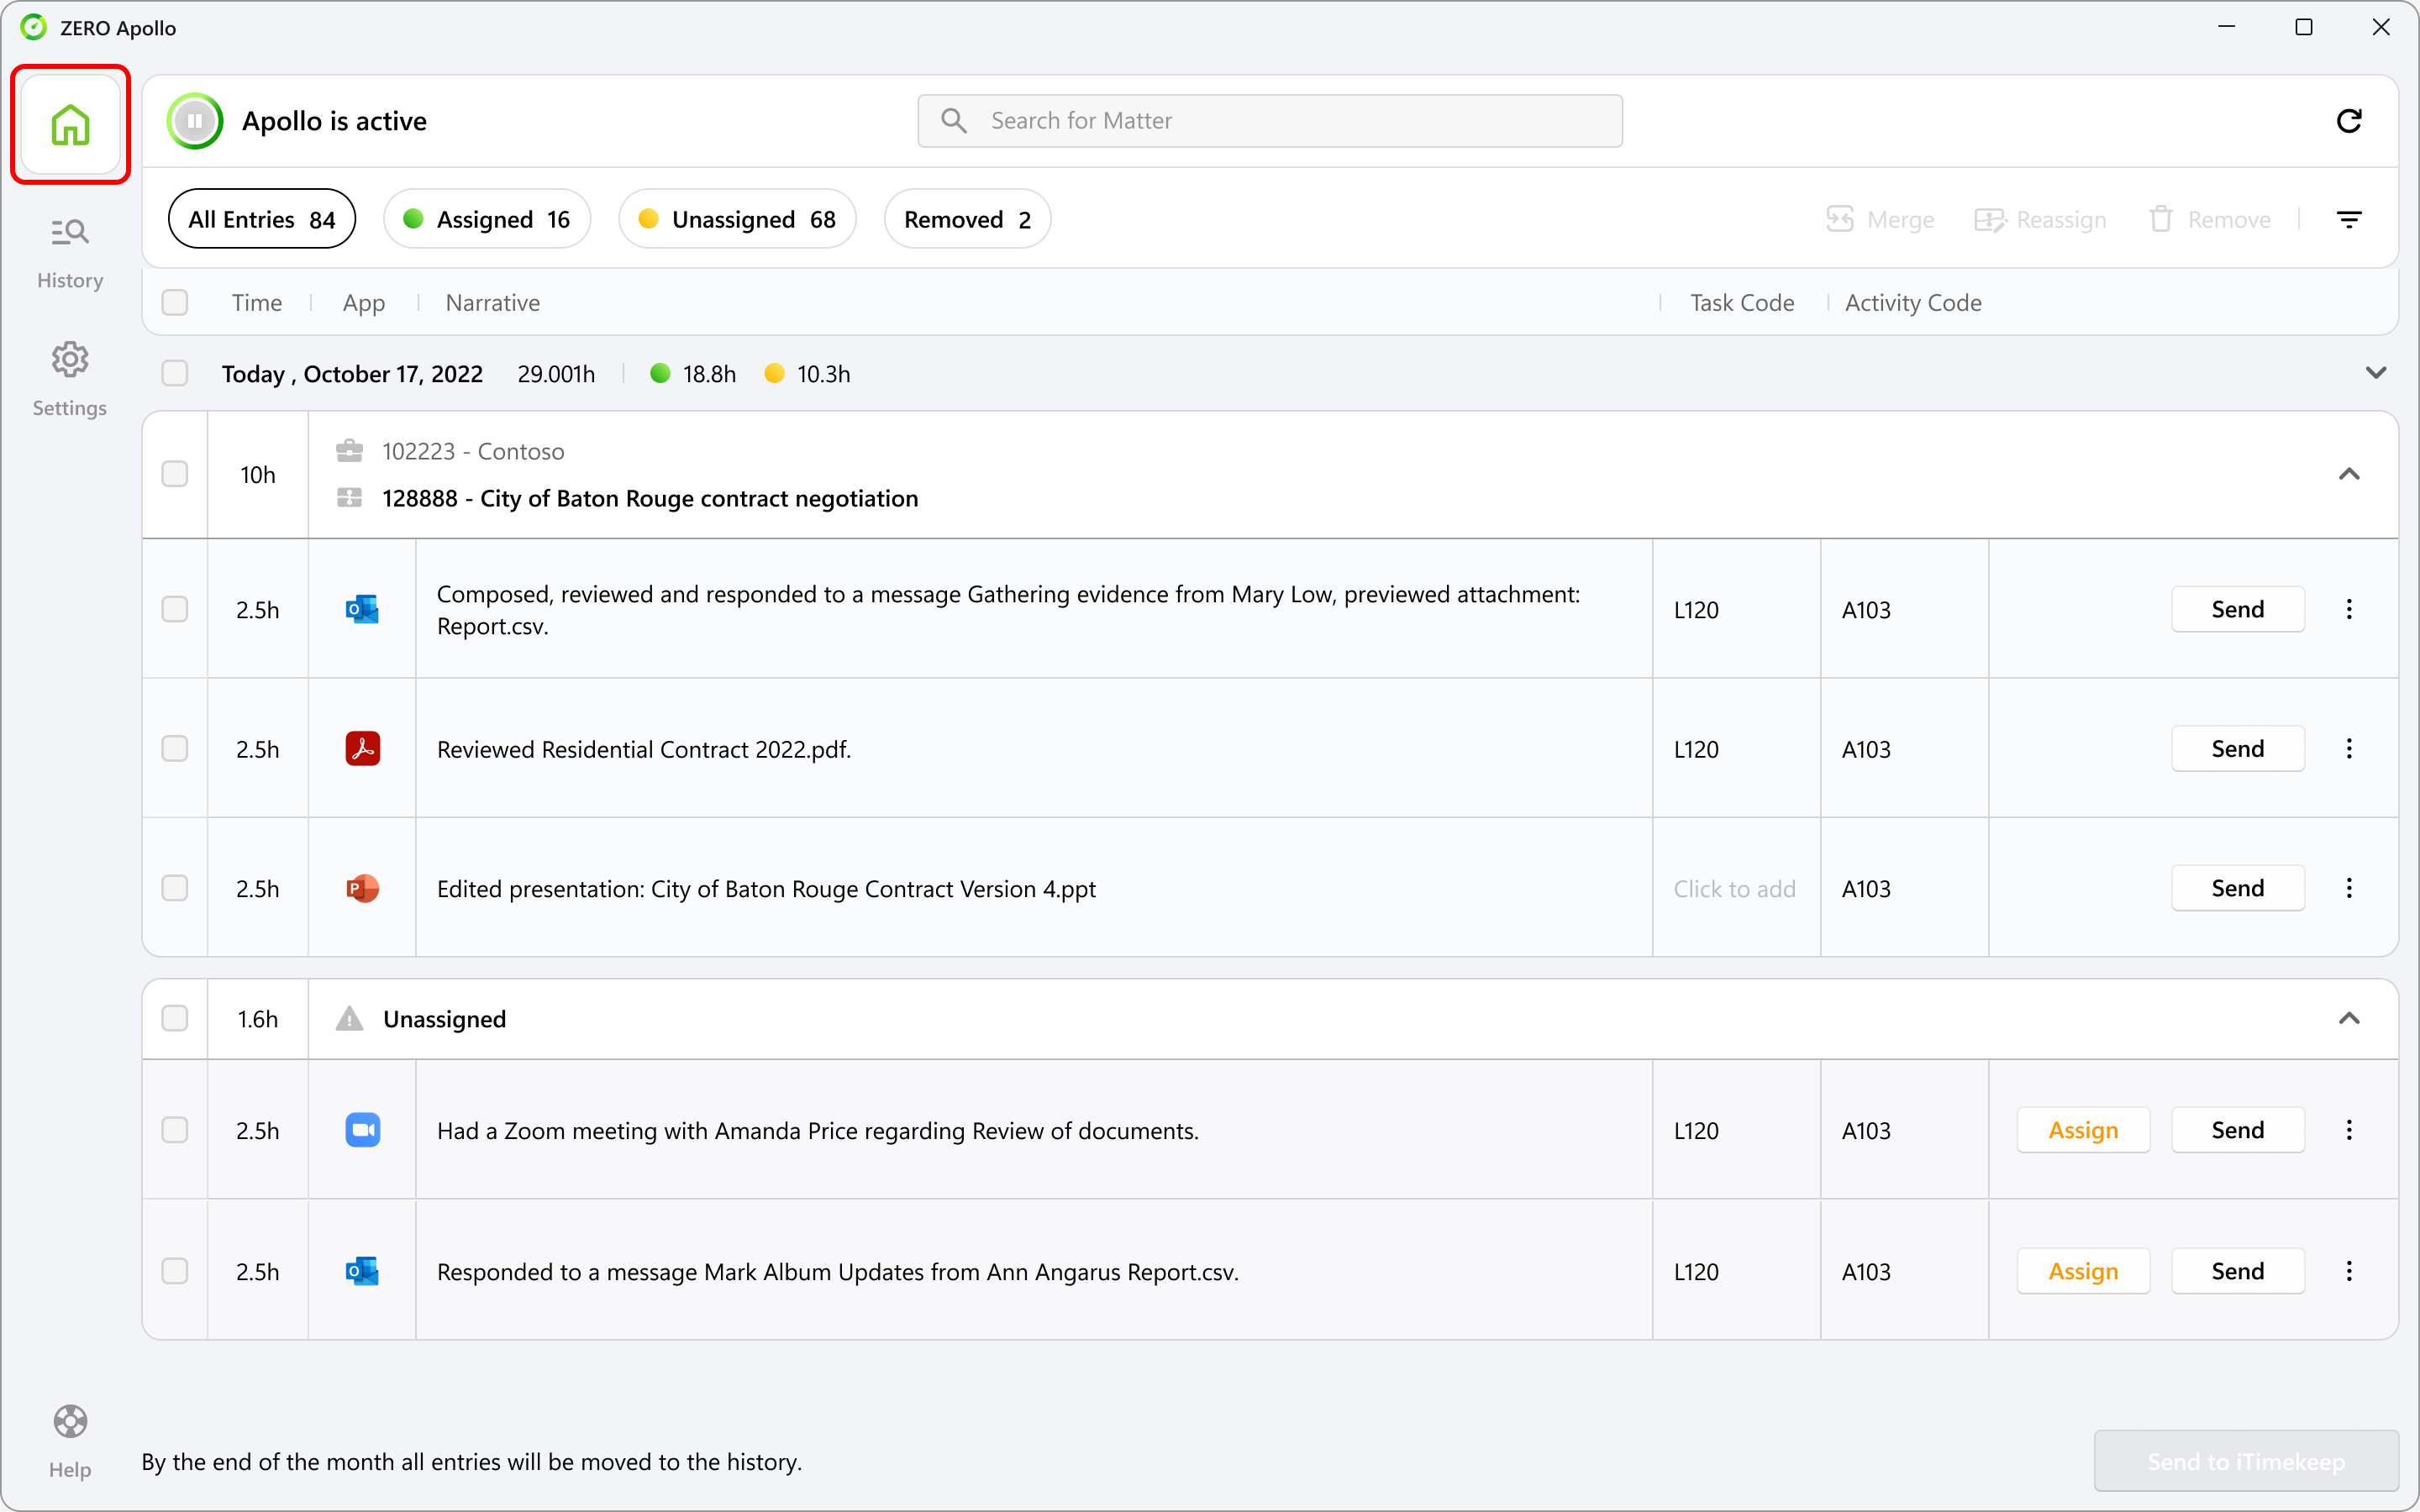2420x1512 pixels.
Task: Click the client briefcase icon beside Contoso
Action: click(349, 451)
